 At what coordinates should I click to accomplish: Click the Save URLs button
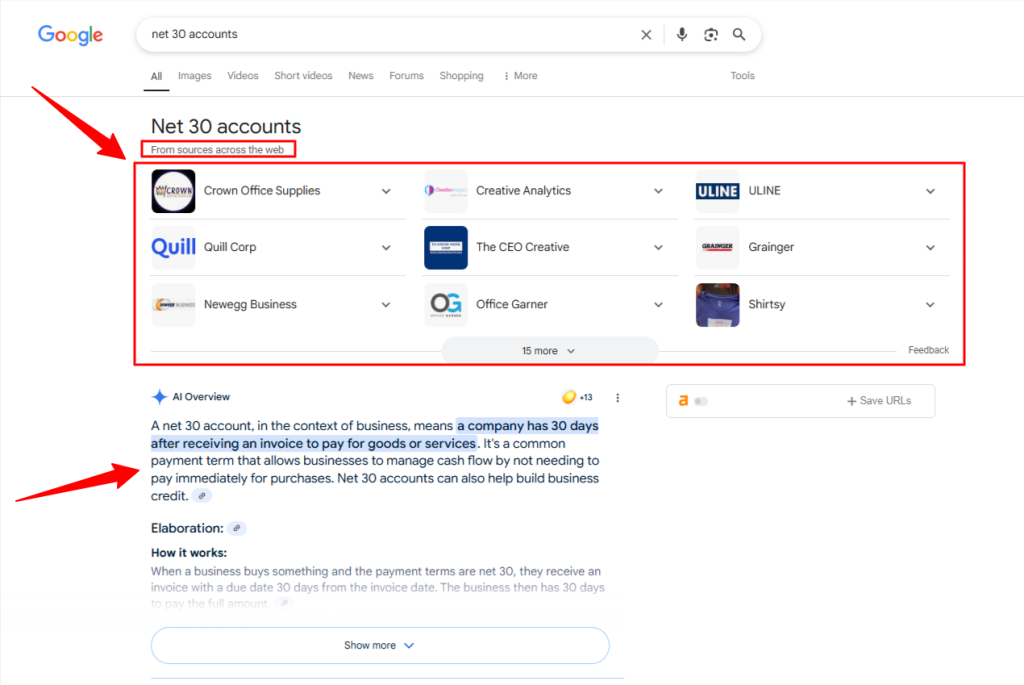(879, 401)
